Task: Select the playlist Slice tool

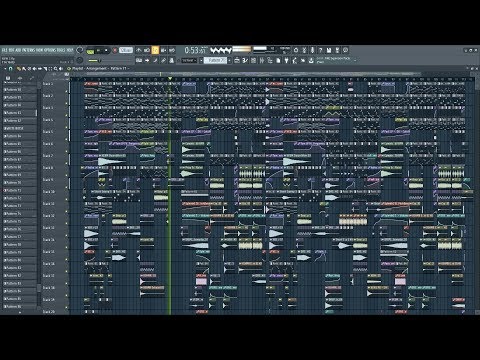Action: tap(45, 68)
